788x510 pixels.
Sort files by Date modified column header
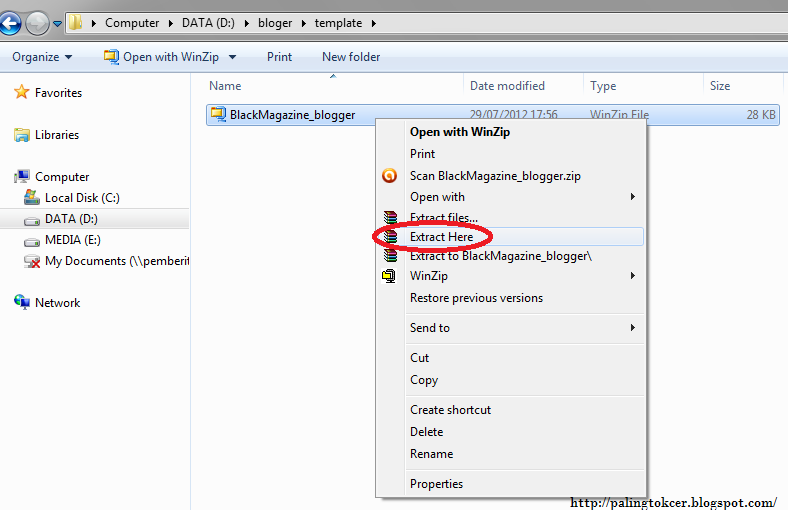507,86
